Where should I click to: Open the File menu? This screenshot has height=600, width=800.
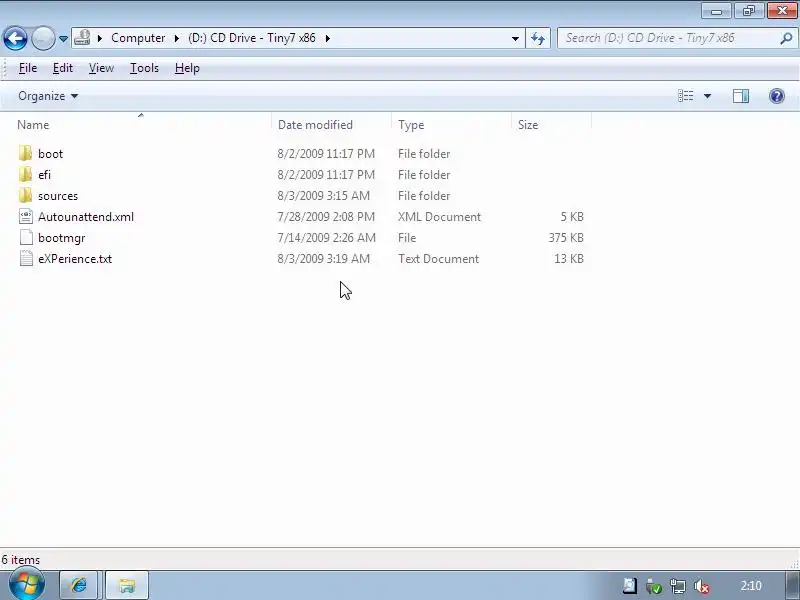[x=28, y=68]
